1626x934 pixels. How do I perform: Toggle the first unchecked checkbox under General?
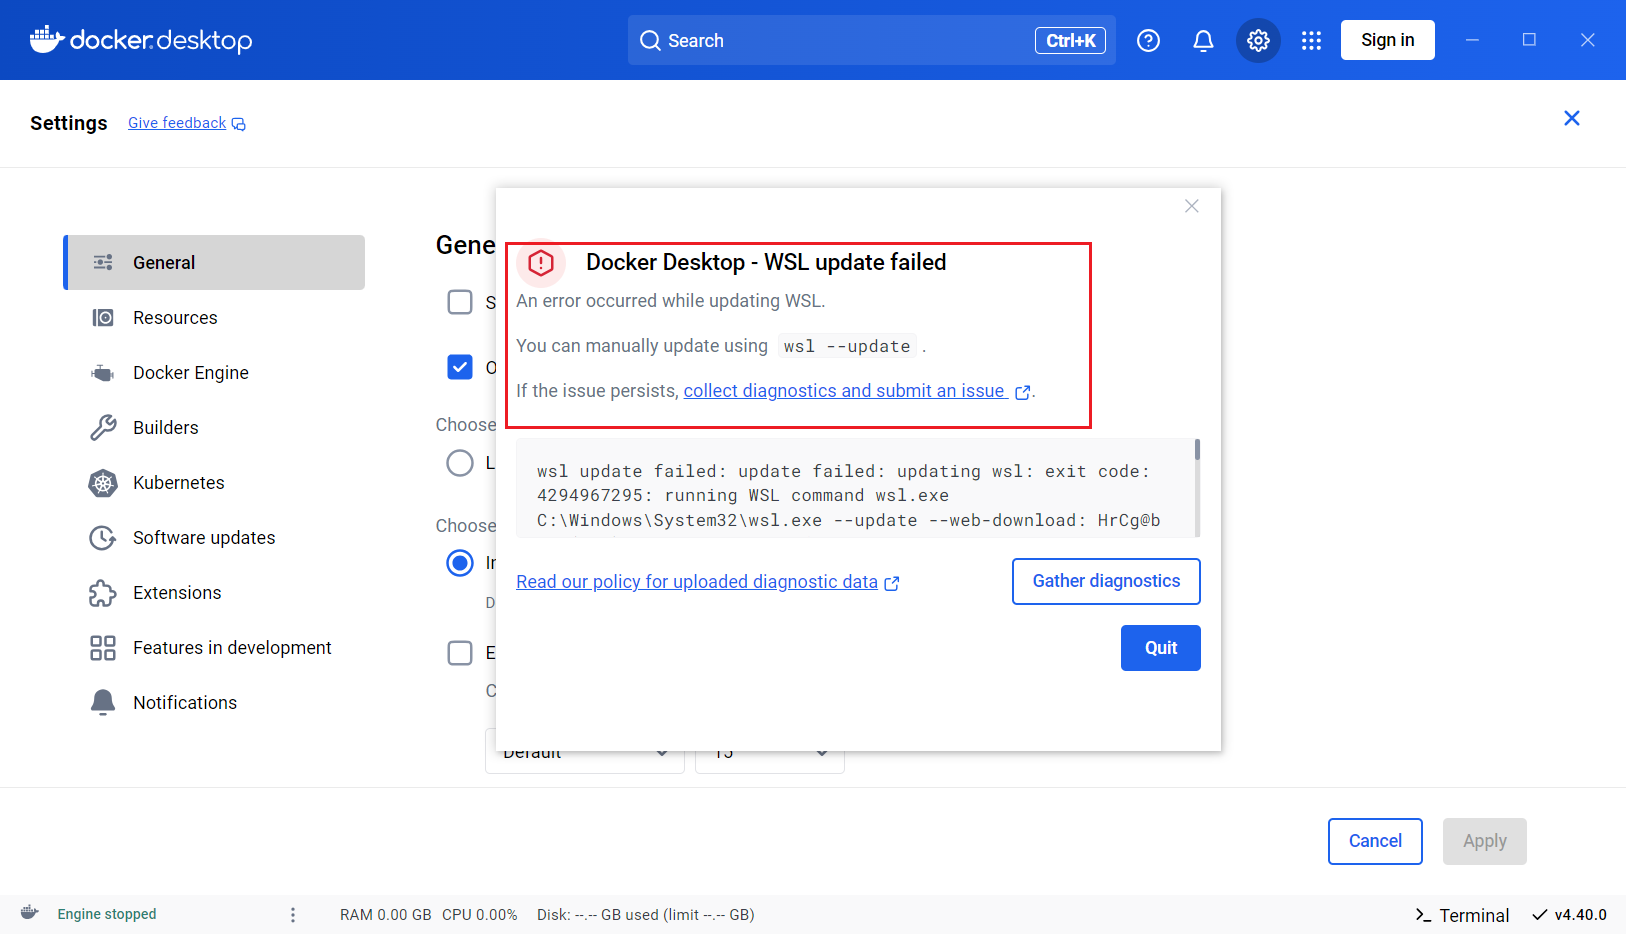pos(460,302)
